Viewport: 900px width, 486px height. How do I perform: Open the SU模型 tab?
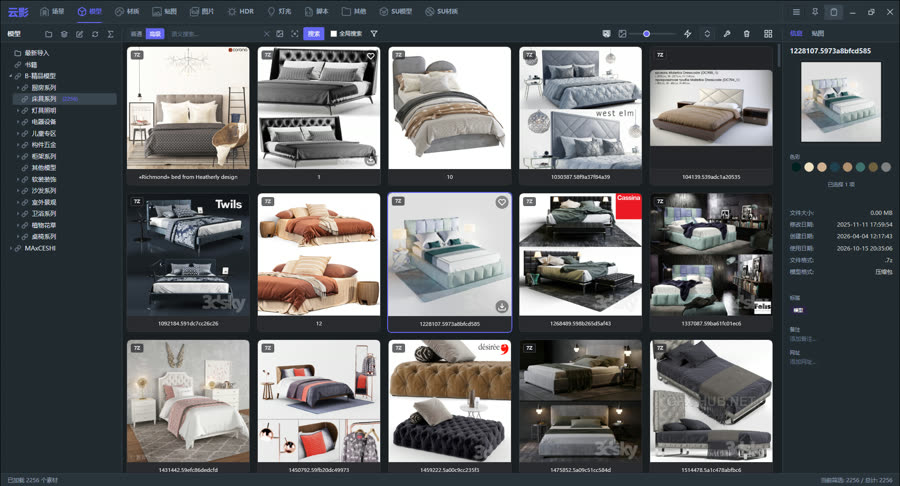(x=395, y=11)
